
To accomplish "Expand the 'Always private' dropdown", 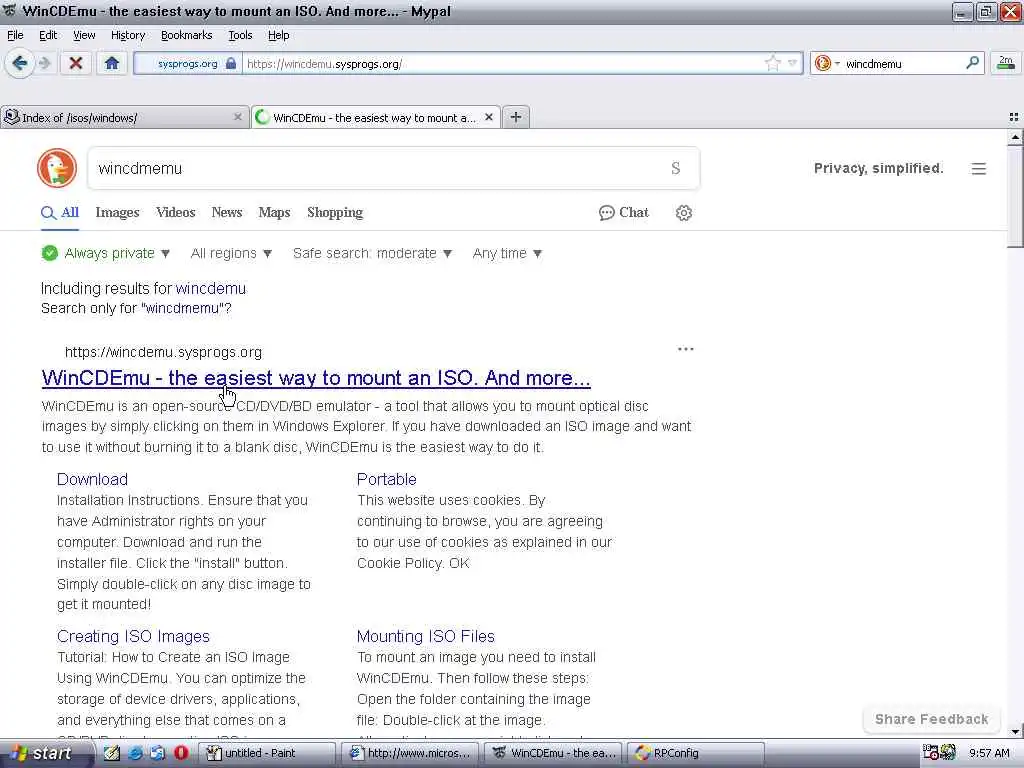I will pos(105,253).
